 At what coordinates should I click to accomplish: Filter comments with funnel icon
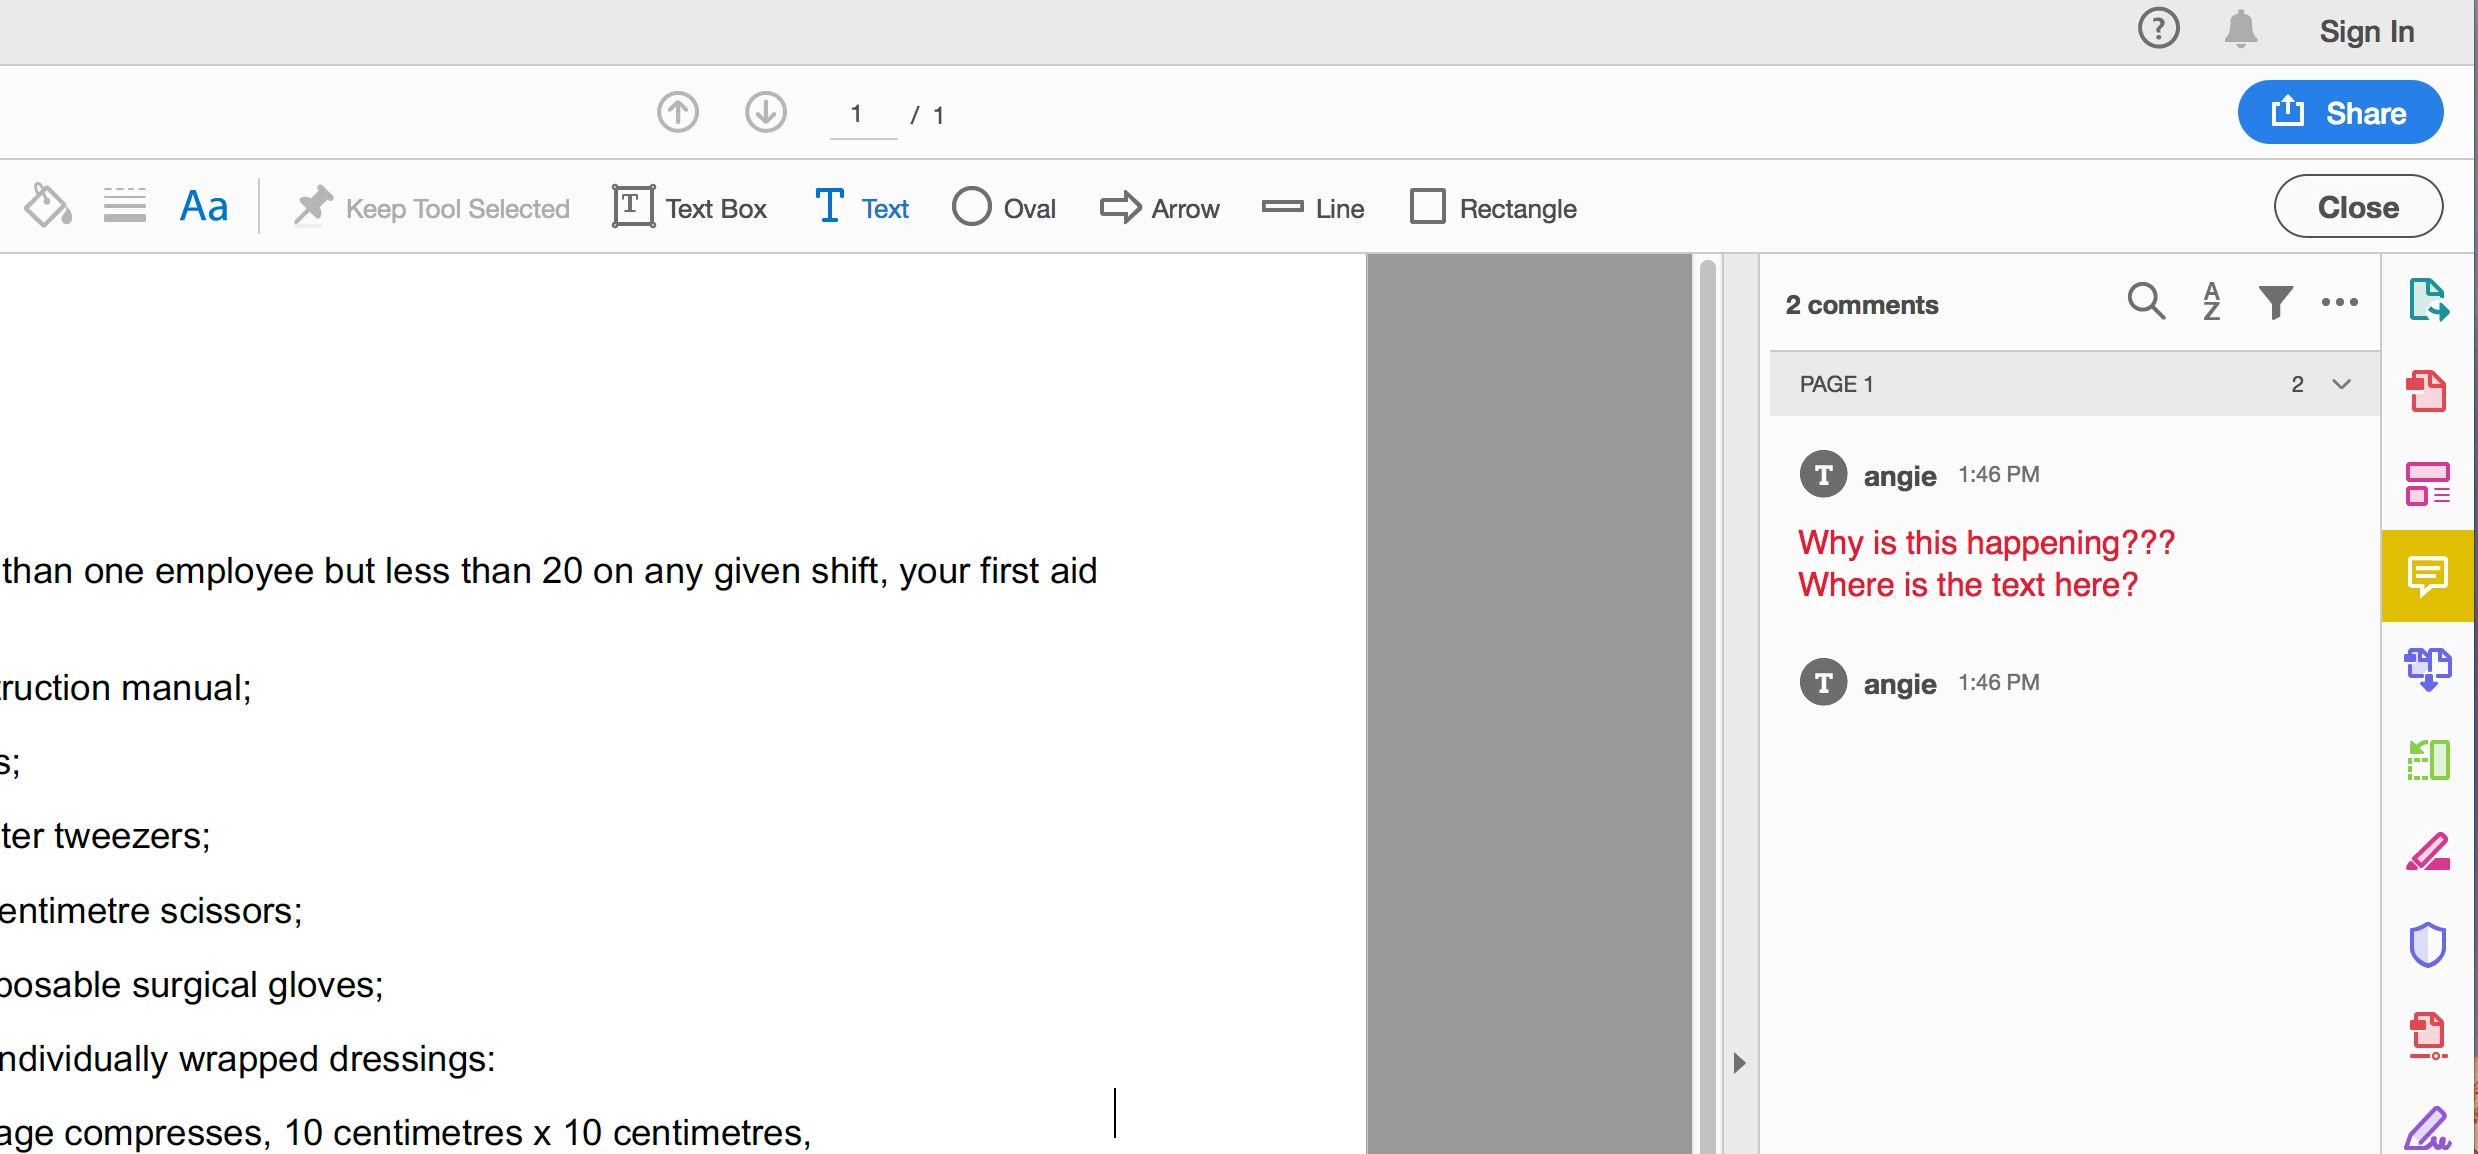pos(2275,302)
